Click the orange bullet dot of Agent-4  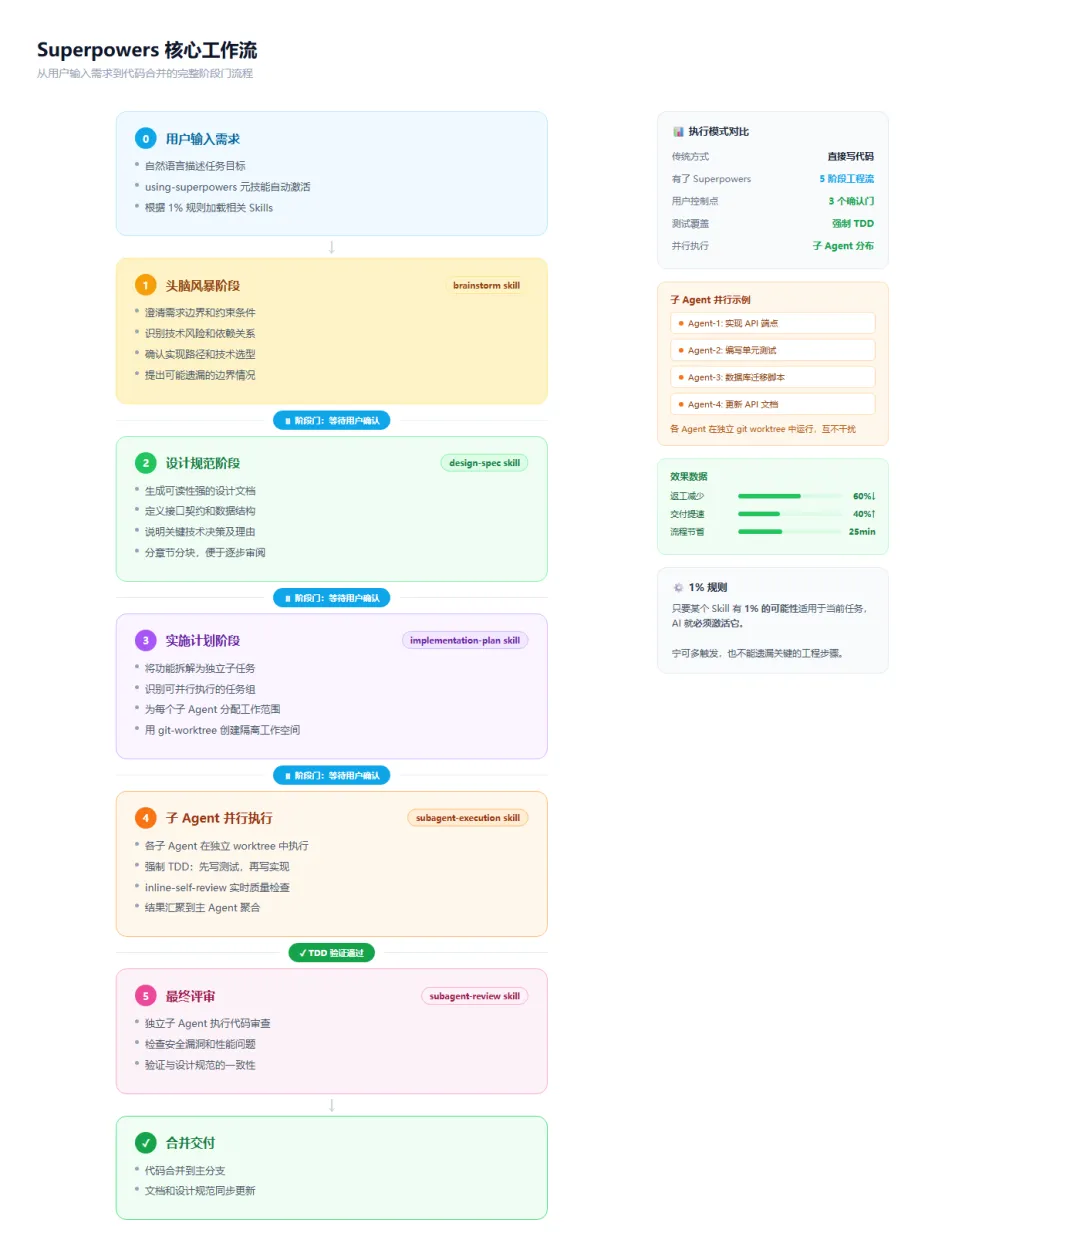681,405
